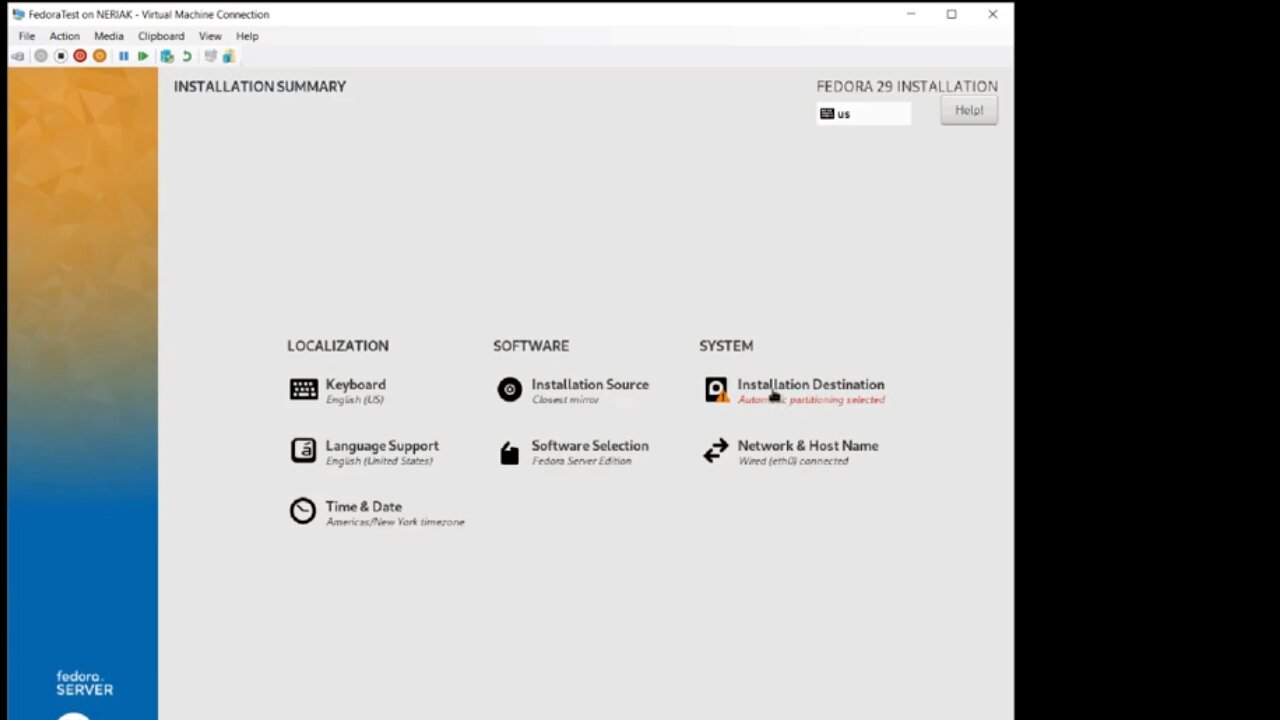Screen dimensions: 1280x720
Task: Click the red Shut Down icon
Action: point(80,56)
